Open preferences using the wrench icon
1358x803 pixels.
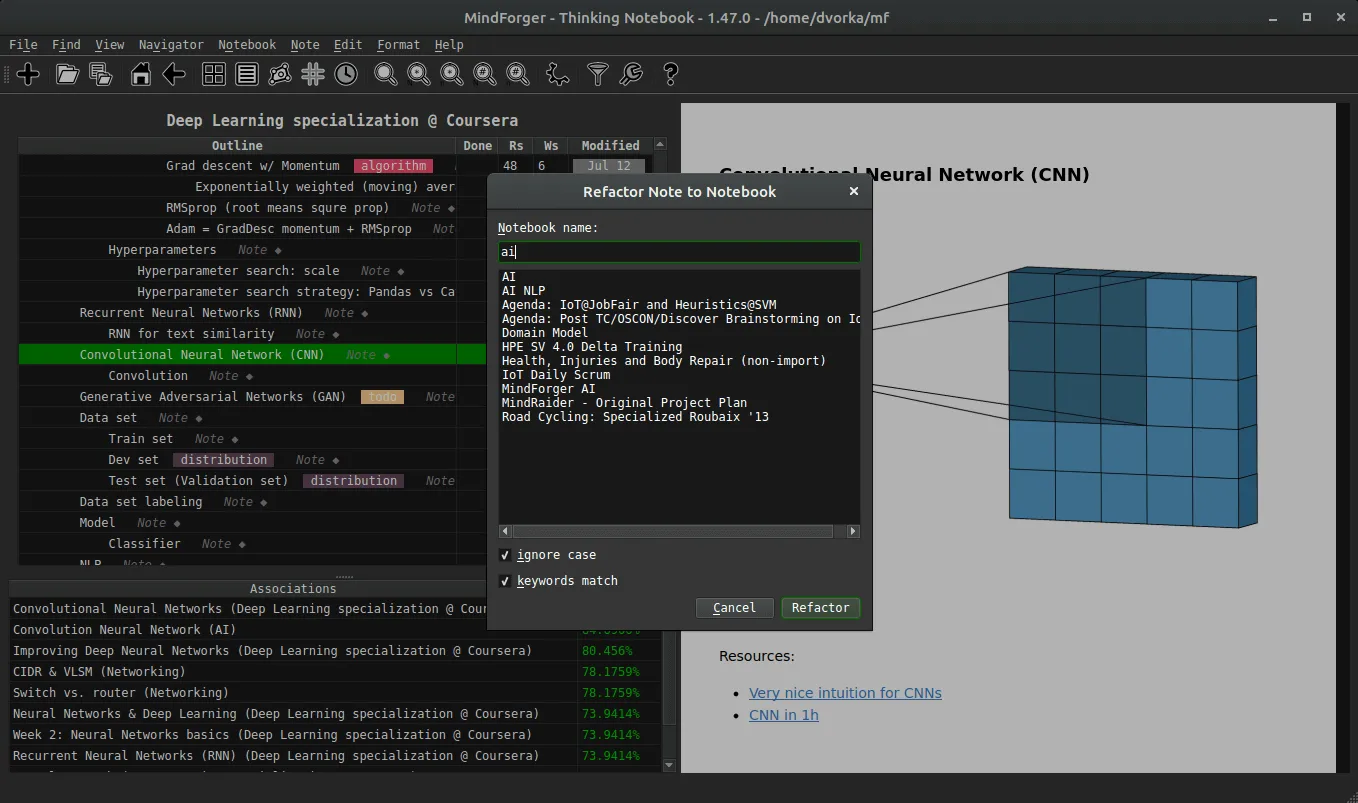point(631,74)
